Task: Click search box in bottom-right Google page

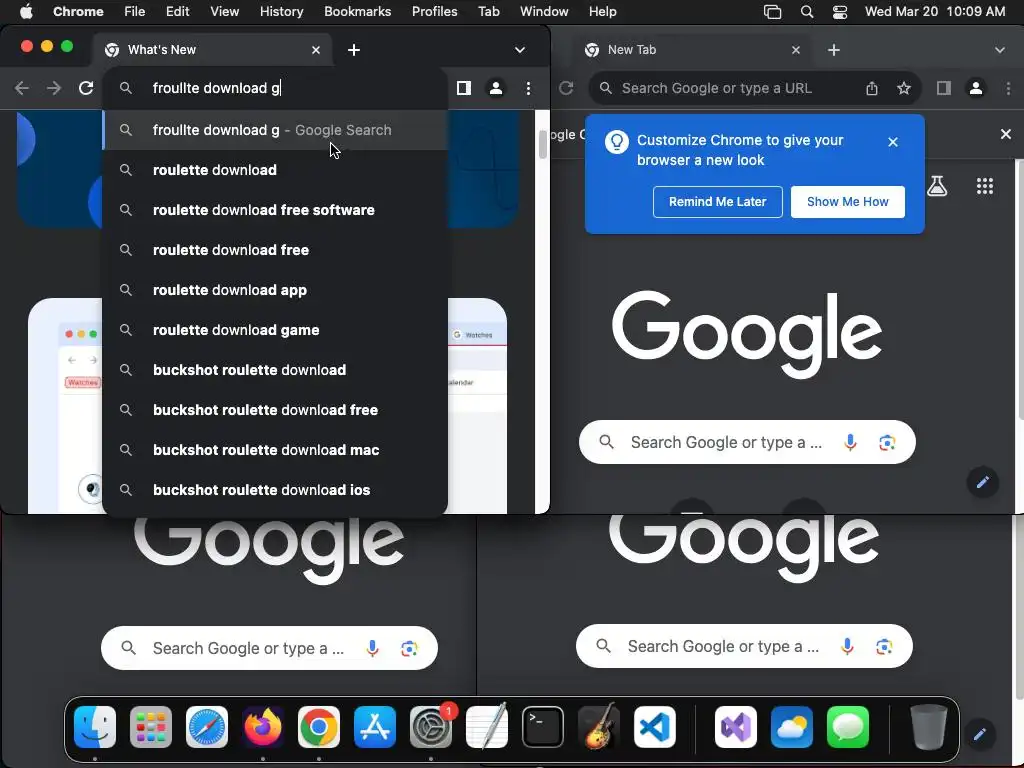Action: pyautogui.click(x=744, y=647)
